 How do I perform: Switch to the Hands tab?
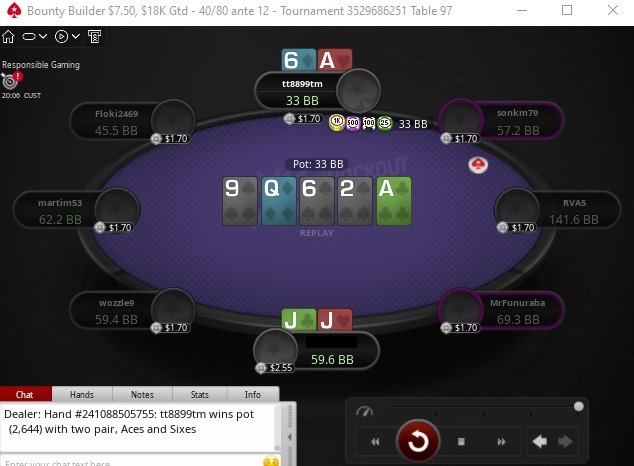point(82,394)
